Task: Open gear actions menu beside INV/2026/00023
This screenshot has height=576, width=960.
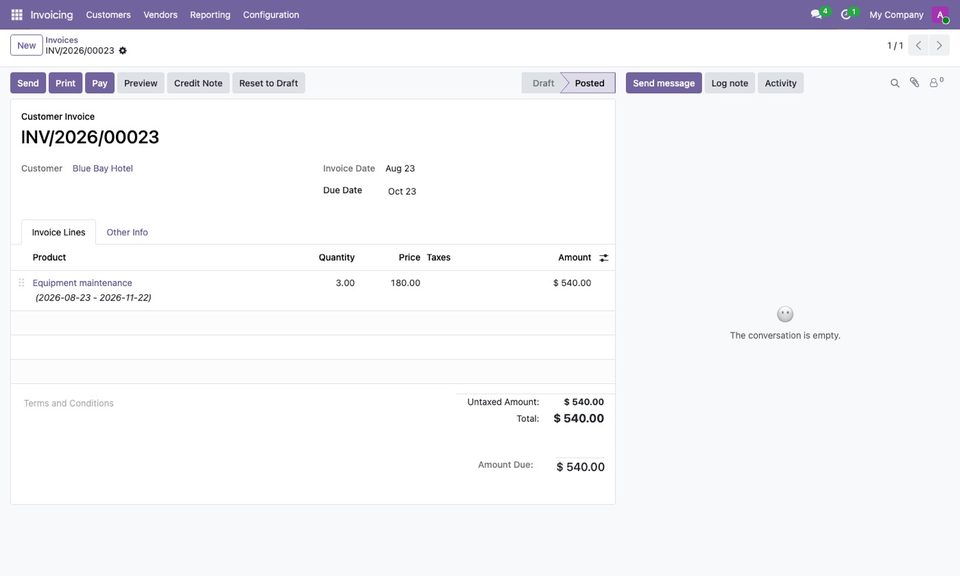Action: click(x=122, y=51)
